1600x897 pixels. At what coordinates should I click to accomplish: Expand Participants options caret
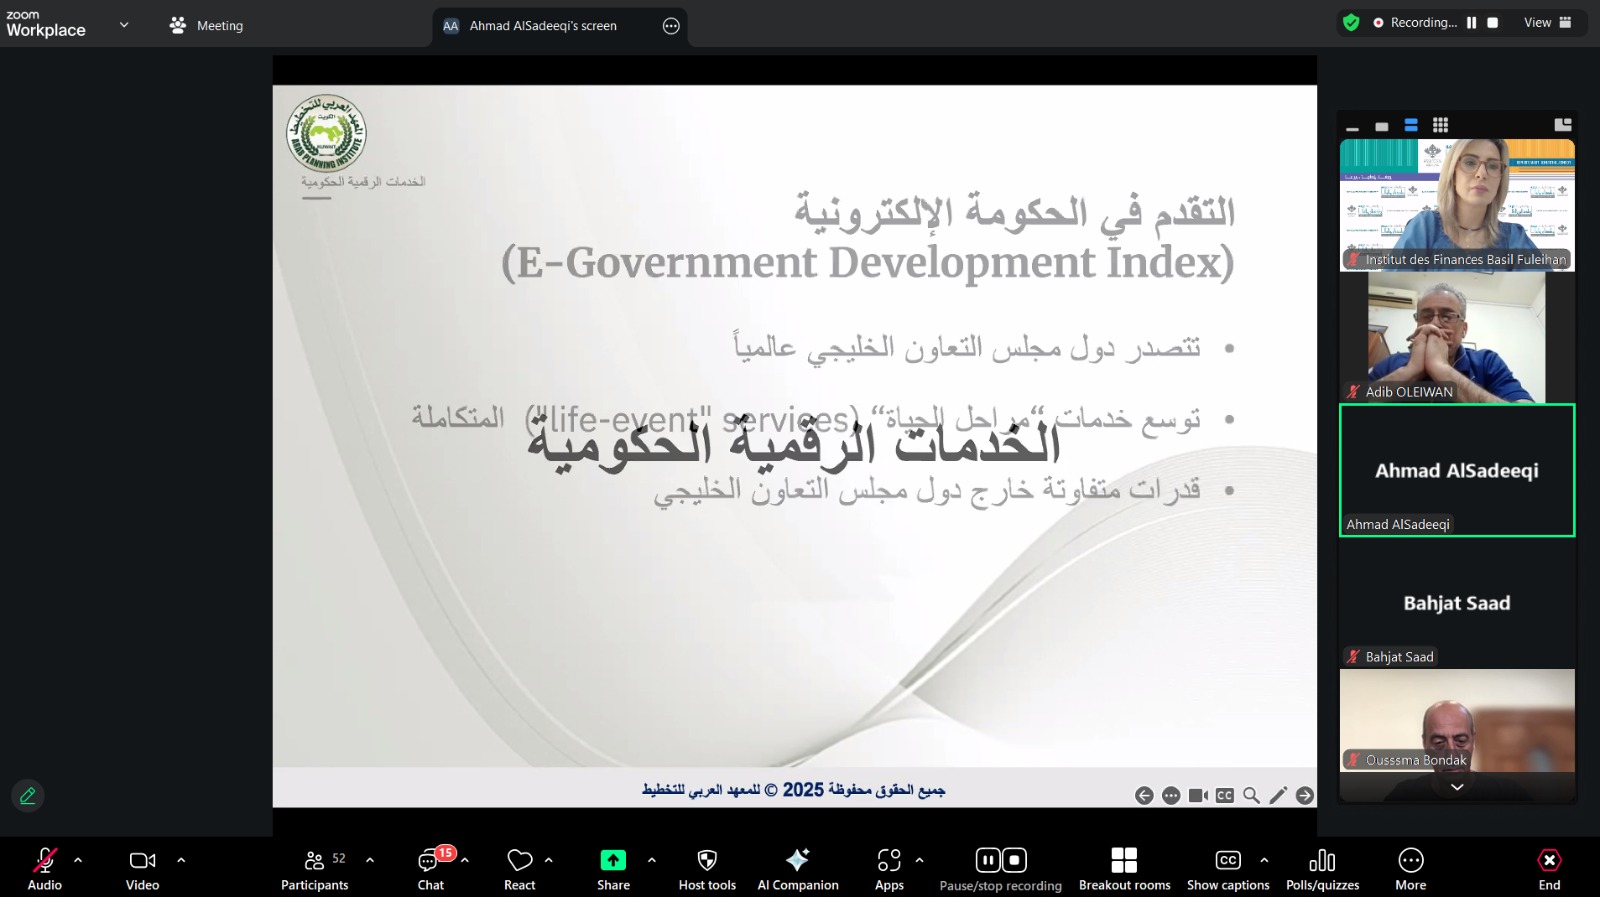click(x=370, y=860)
